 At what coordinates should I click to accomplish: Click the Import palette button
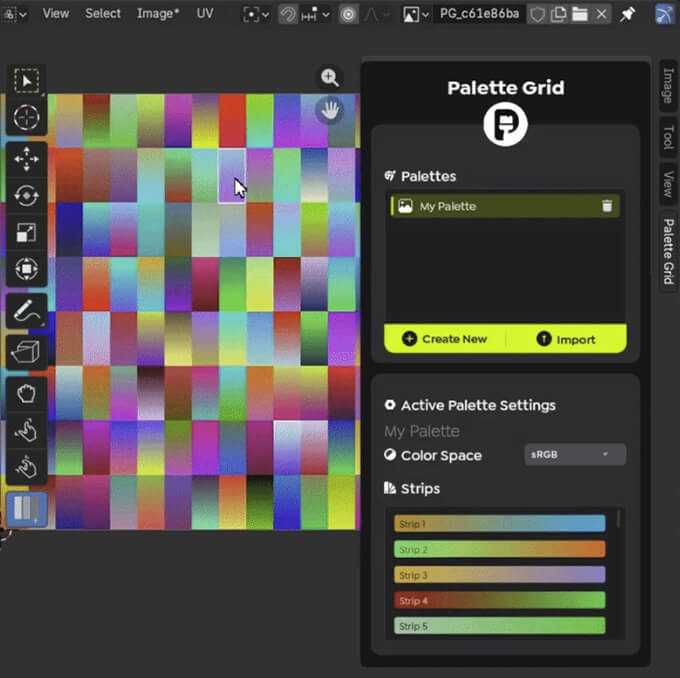click(x=566, y=339)
